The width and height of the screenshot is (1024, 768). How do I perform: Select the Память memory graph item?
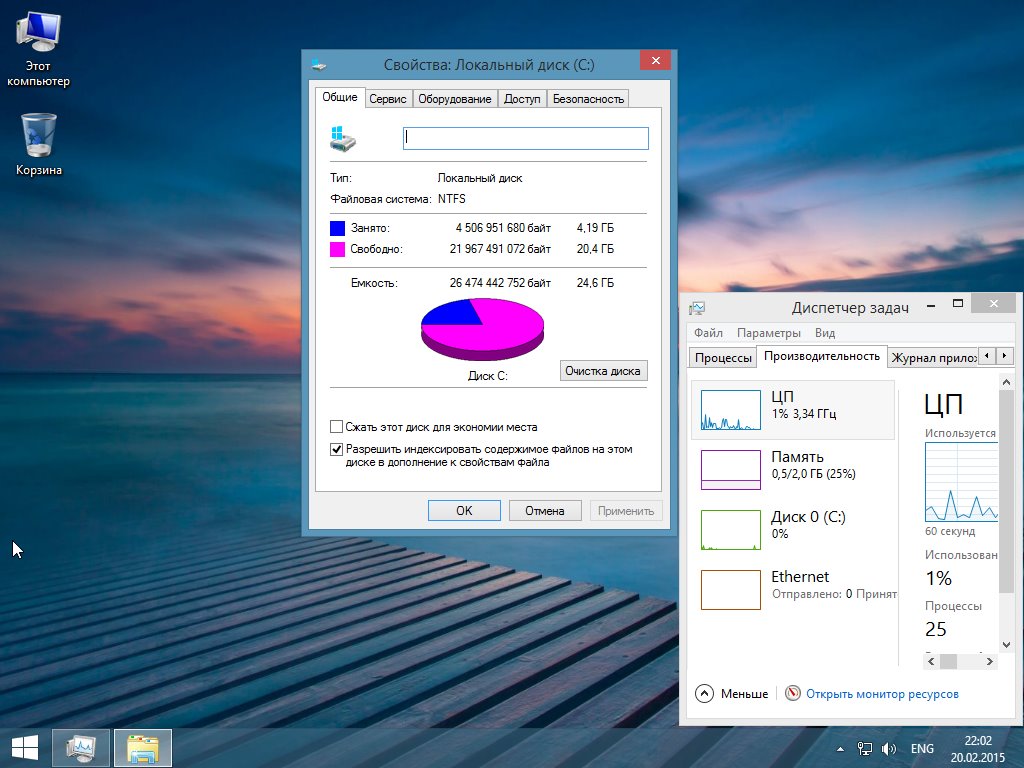click(x=731, y=470)
